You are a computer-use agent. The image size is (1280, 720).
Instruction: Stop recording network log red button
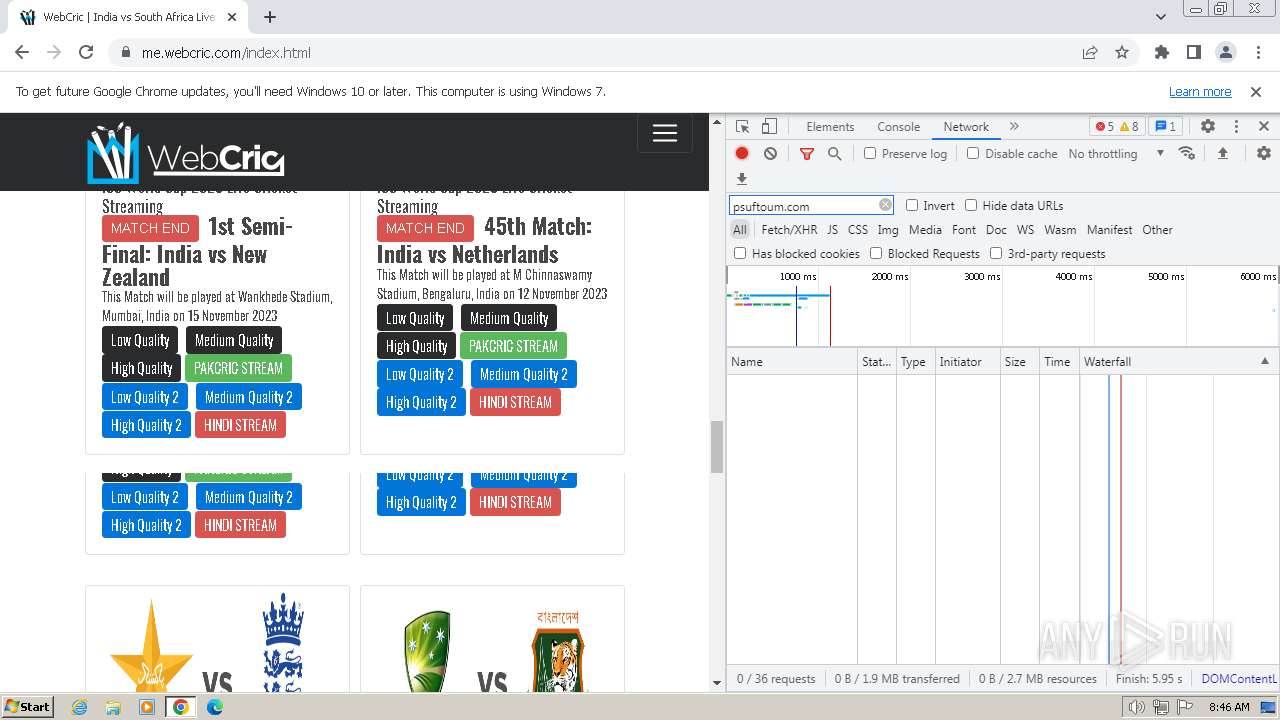[x=742, y=154]
